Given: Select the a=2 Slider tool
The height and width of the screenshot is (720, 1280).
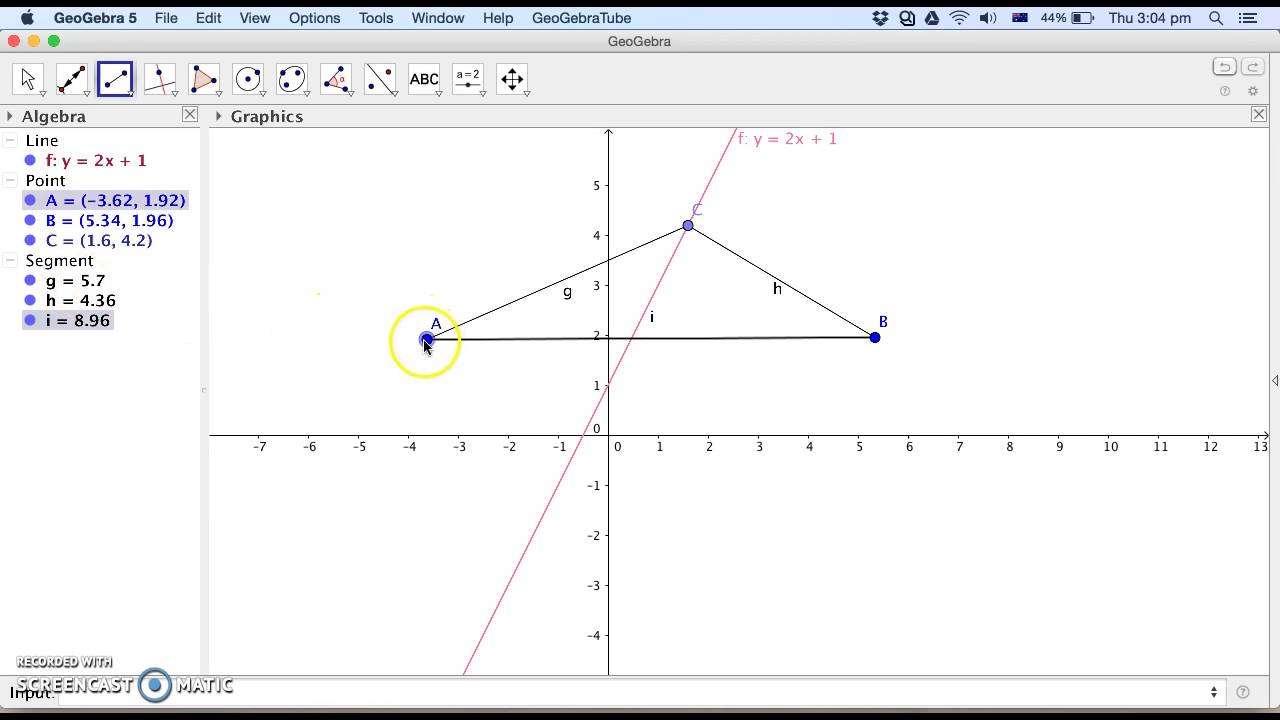Looking at the screenshot, I should [468, 79].
